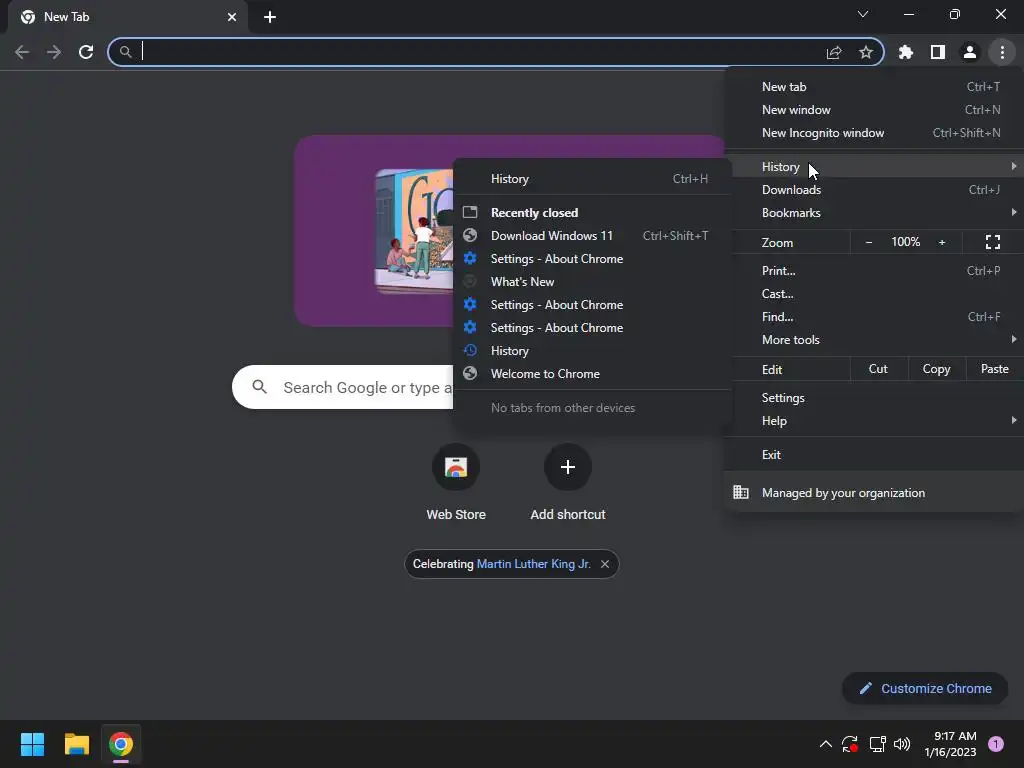Image resolution: width=1024 pixels, height=768 pixels.
Task: Click the sync update tray icon
Action: coord(850,744)
